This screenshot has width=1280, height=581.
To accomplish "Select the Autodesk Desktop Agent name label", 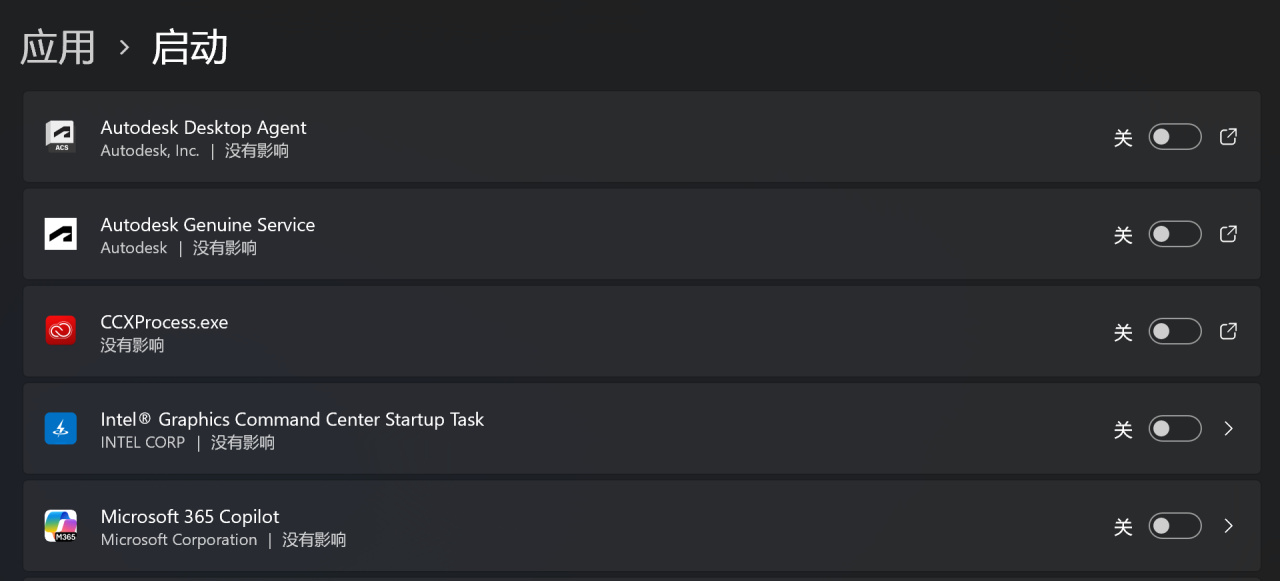I will 203,127.
